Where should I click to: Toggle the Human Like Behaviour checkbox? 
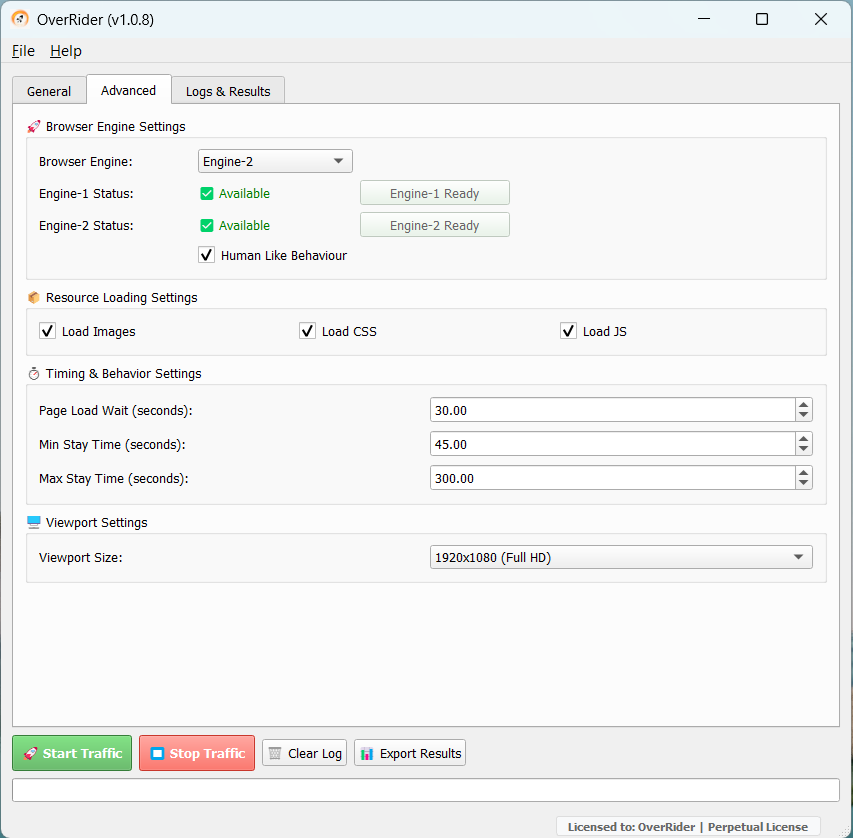[207, 255]
